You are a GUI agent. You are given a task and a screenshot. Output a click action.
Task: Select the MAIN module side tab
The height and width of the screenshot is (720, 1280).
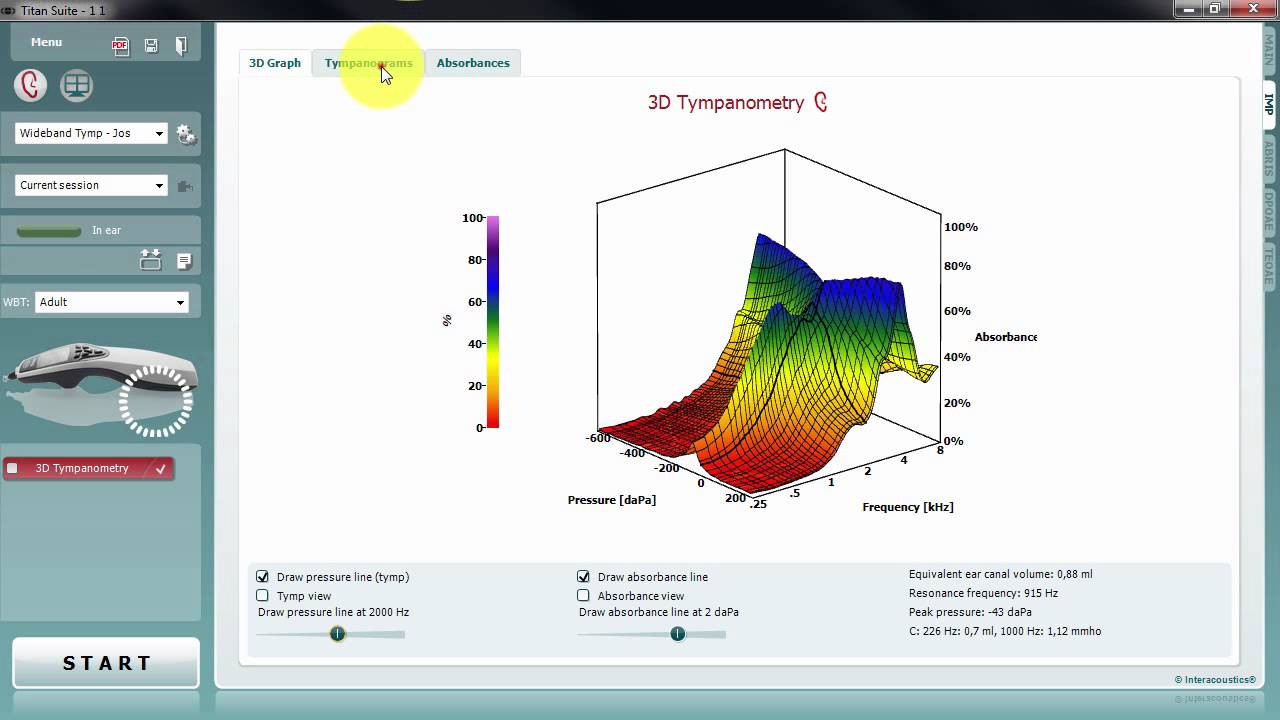[x=1269, y=53]
